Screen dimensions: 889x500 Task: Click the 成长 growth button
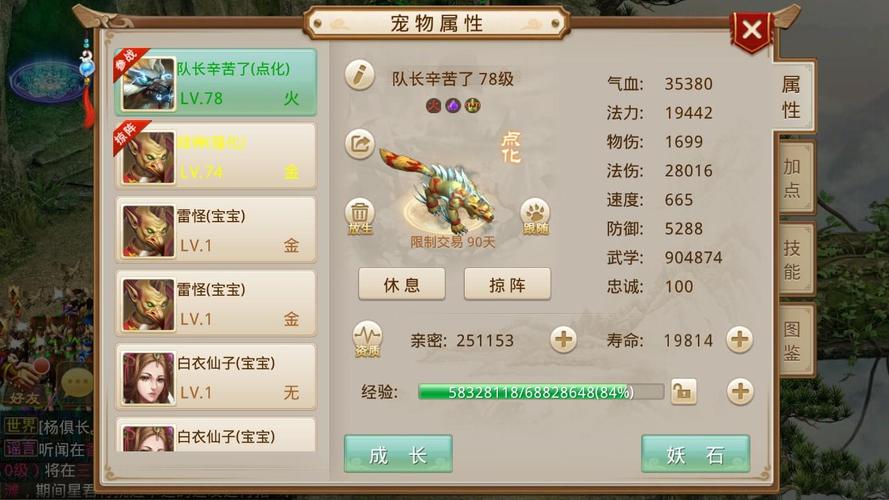(x=398, y=454)
